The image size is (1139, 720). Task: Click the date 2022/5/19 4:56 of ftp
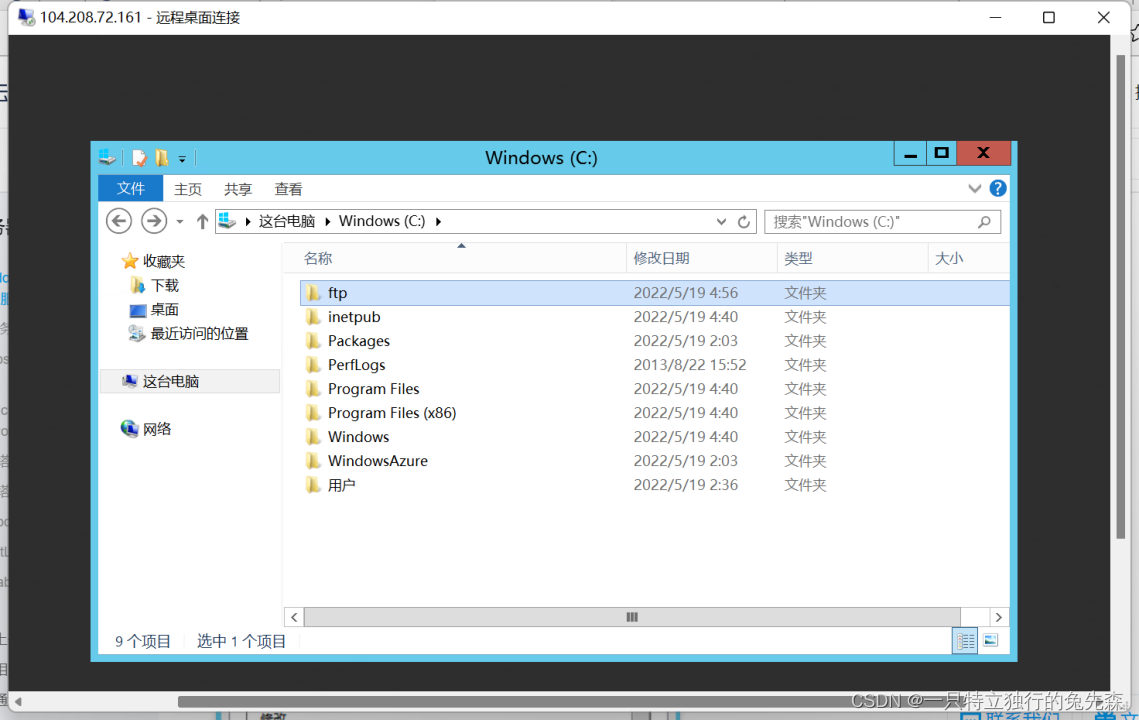point(686,293)
